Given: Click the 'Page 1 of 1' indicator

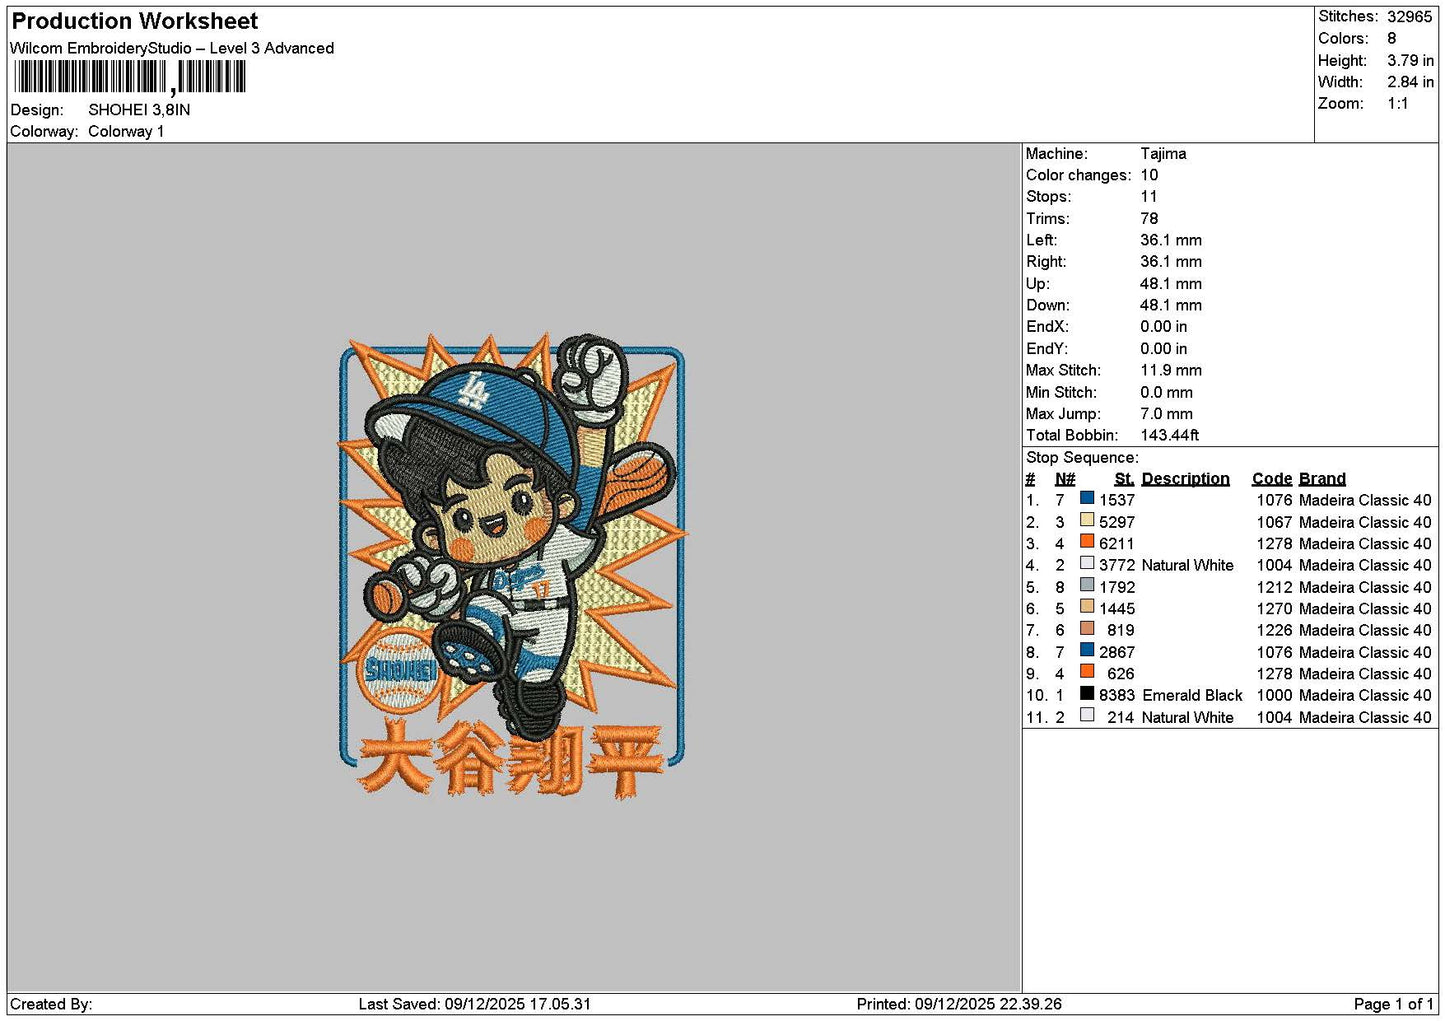Looking at the screenshot, I should pos(1393,1004).
